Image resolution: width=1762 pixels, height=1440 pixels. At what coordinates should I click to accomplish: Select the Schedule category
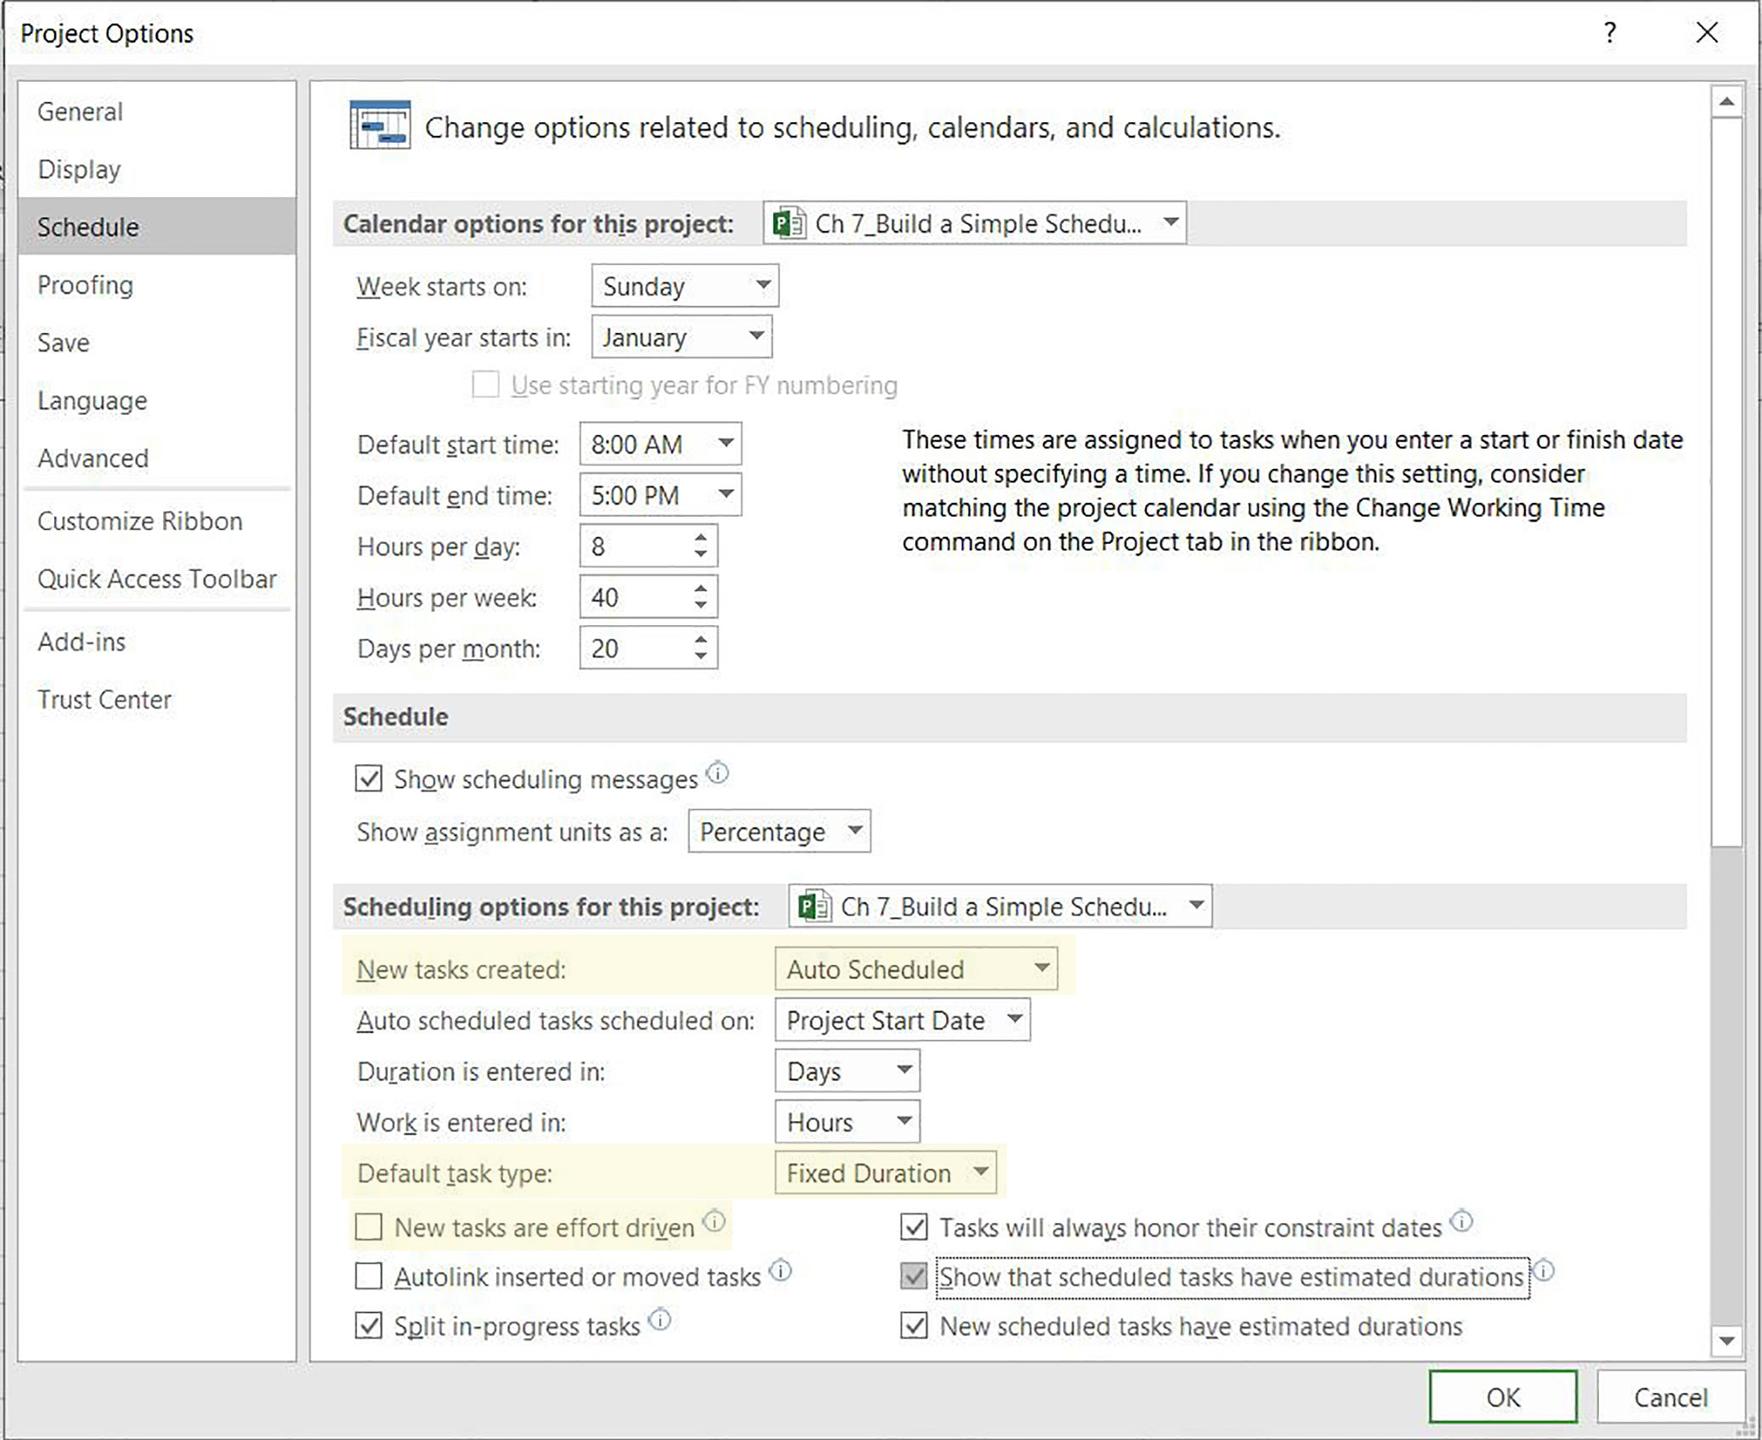[x=157, y=227]
